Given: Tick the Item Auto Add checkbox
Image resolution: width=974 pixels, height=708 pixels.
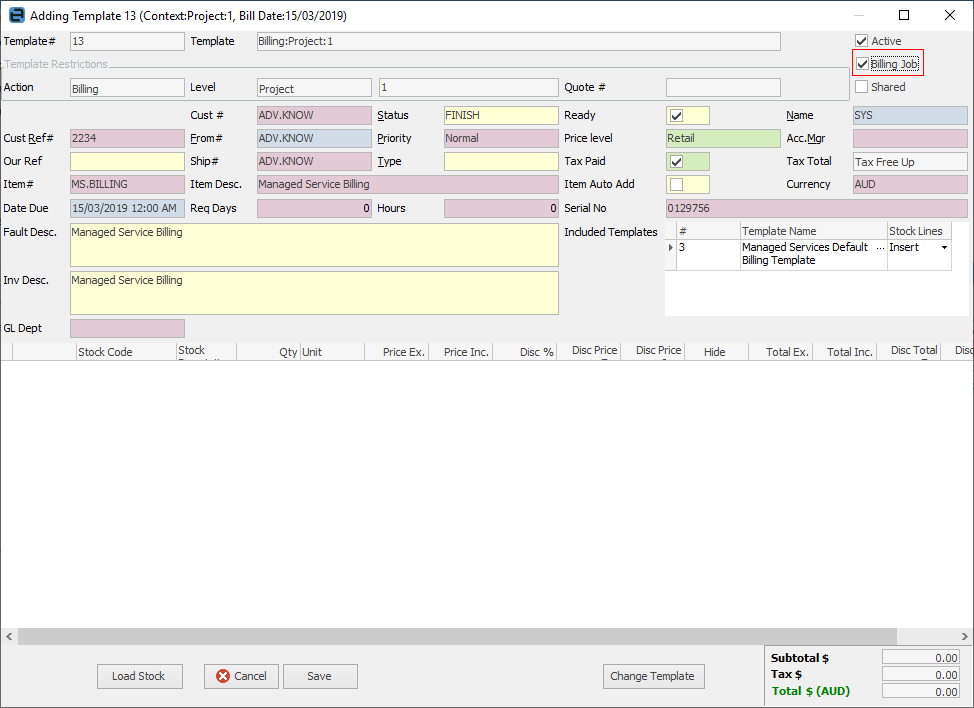Looking at the screenshot, I should coord(676,184).
